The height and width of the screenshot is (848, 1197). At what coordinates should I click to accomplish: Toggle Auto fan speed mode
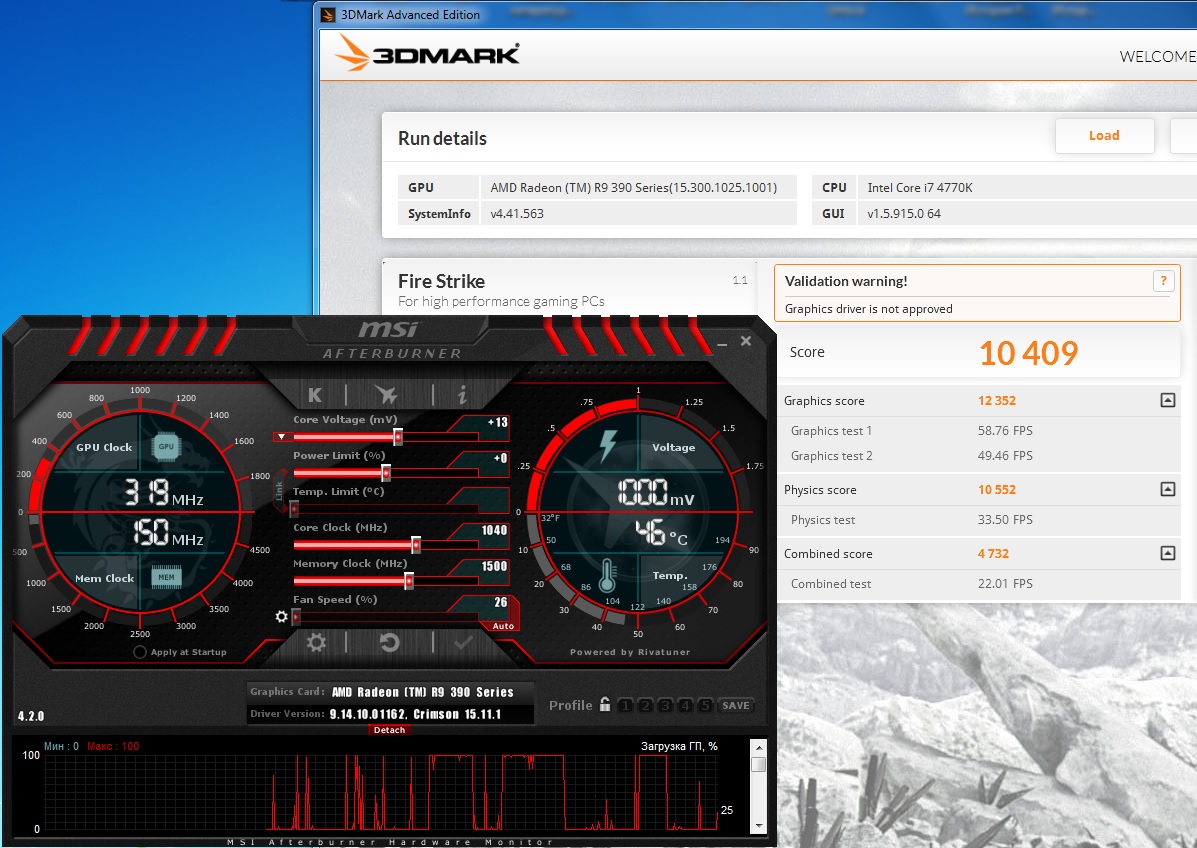(503, 626)
